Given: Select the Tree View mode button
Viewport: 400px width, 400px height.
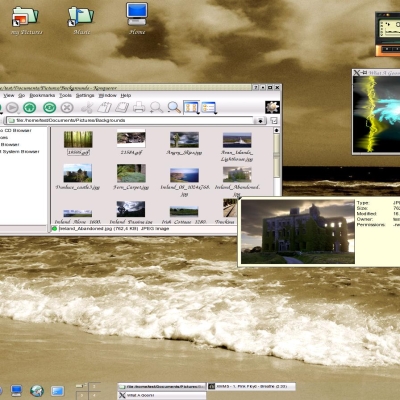Looking at the screenshot, I should click(x=208, y=108).
